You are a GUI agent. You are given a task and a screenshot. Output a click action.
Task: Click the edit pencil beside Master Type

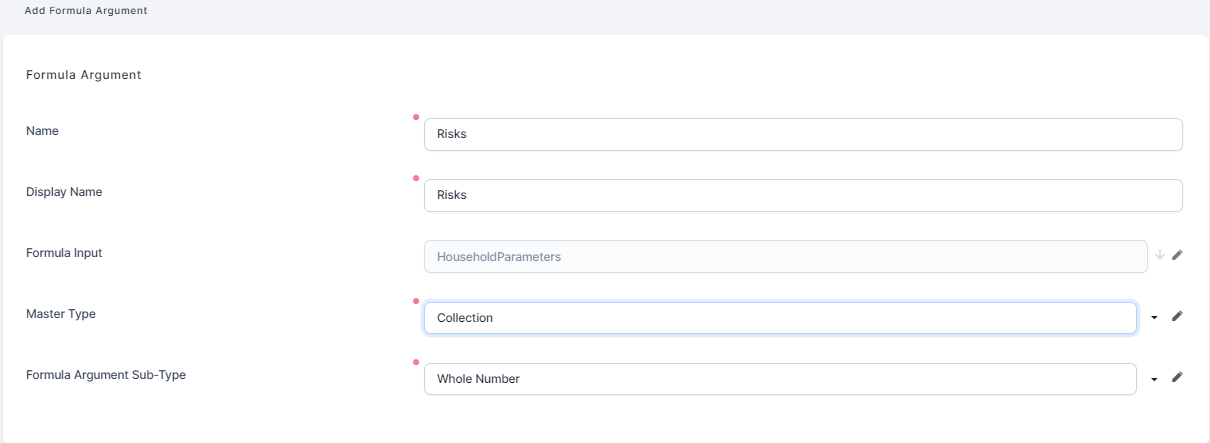1177,317
